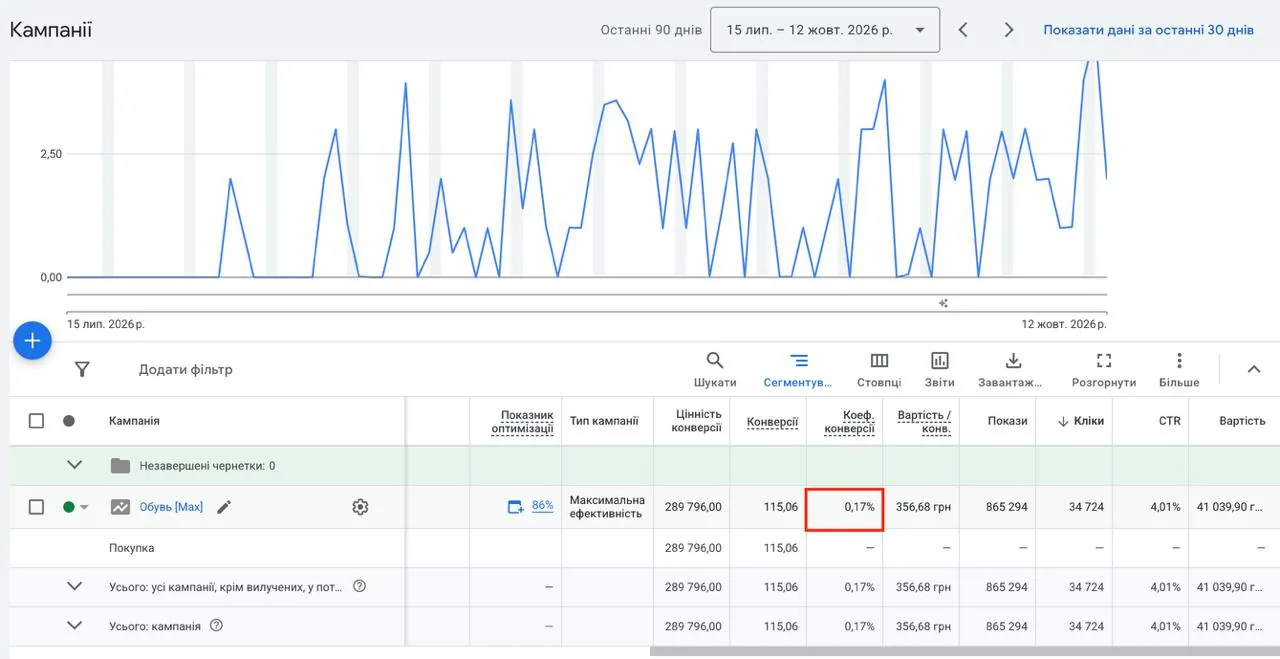Click the recommendation icon left of 86%

pos(515,507)
